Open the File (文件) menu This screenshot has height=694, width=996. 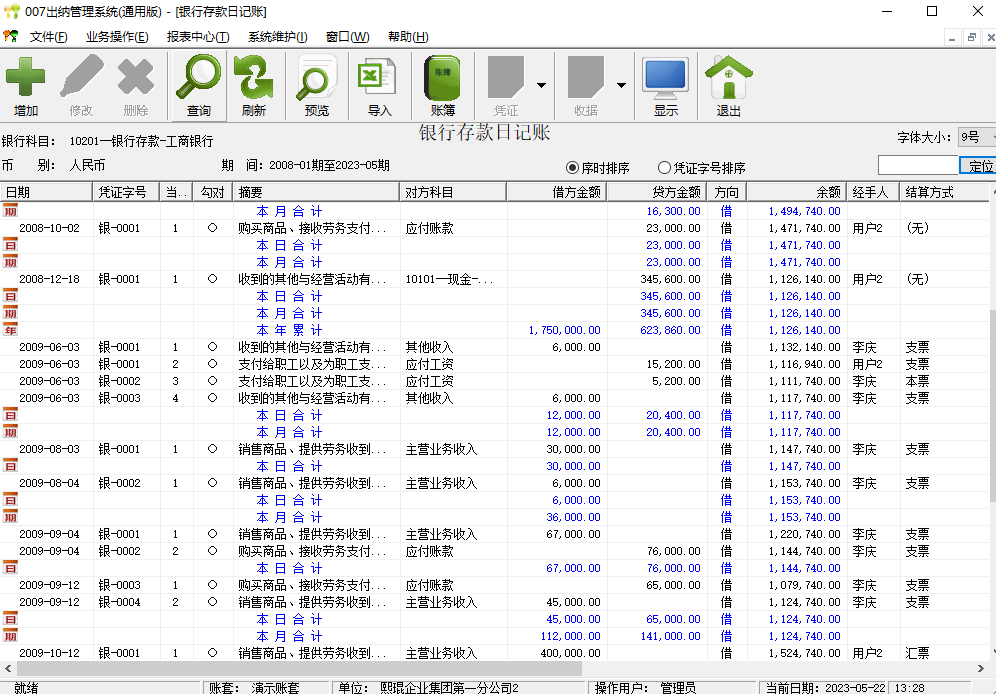coord(48,37)
